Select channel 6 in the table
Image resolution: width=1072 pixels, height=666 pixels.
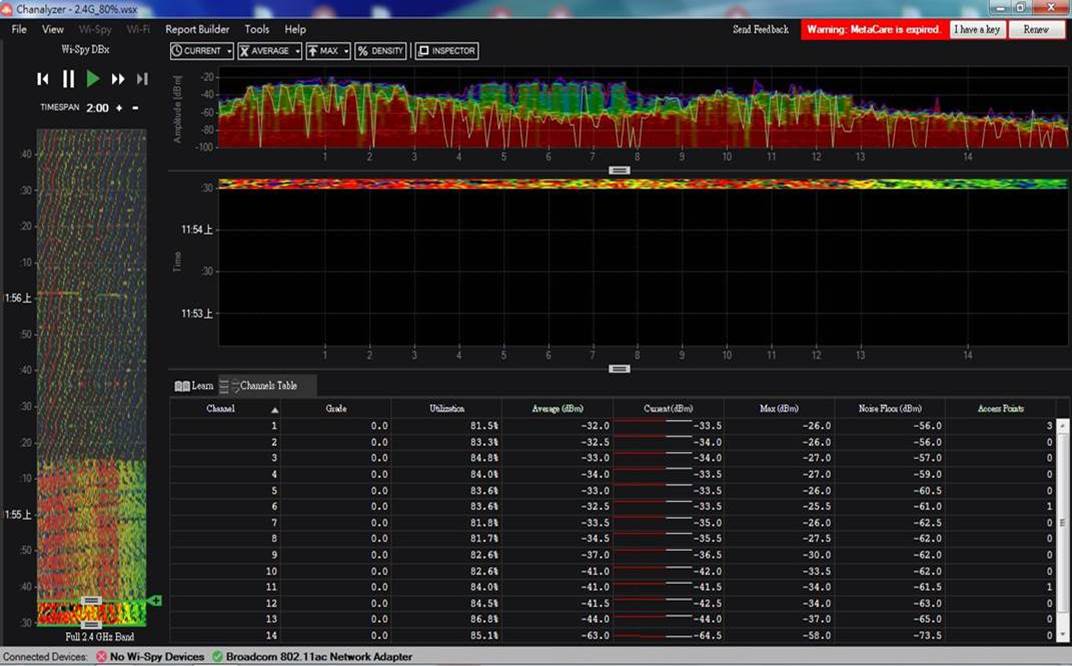pos(274,507)
